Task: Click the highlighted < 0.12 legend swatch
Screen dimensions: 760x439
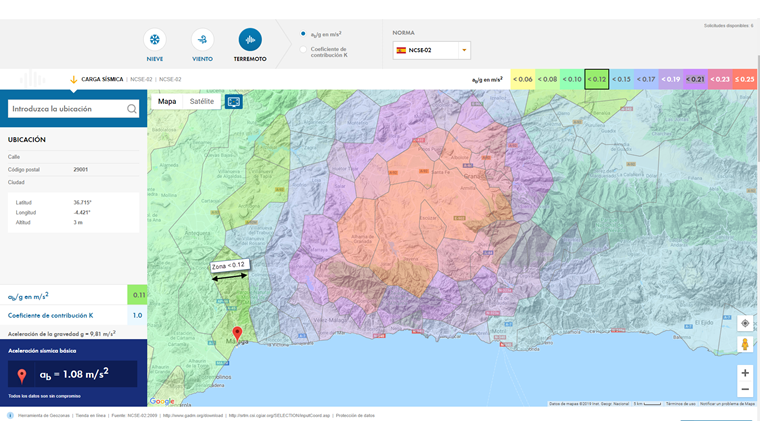Action: (597, 79)
